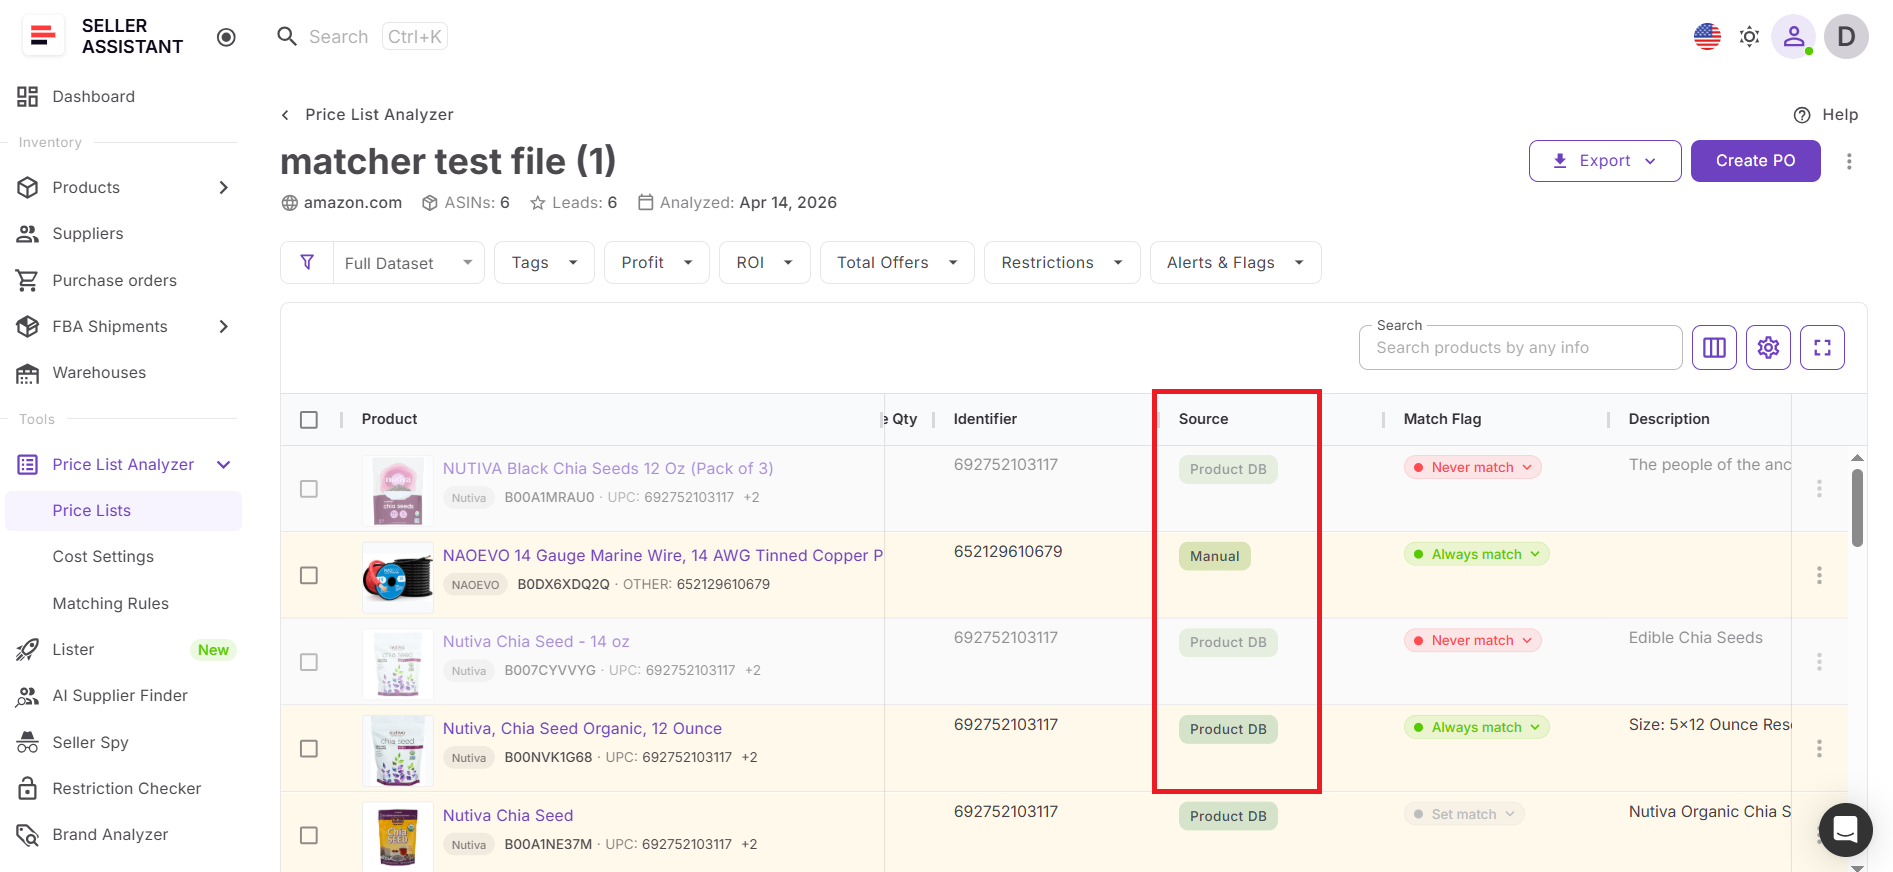
Task: Focus the Search products by any info field
Action: tap(1521, 348)
